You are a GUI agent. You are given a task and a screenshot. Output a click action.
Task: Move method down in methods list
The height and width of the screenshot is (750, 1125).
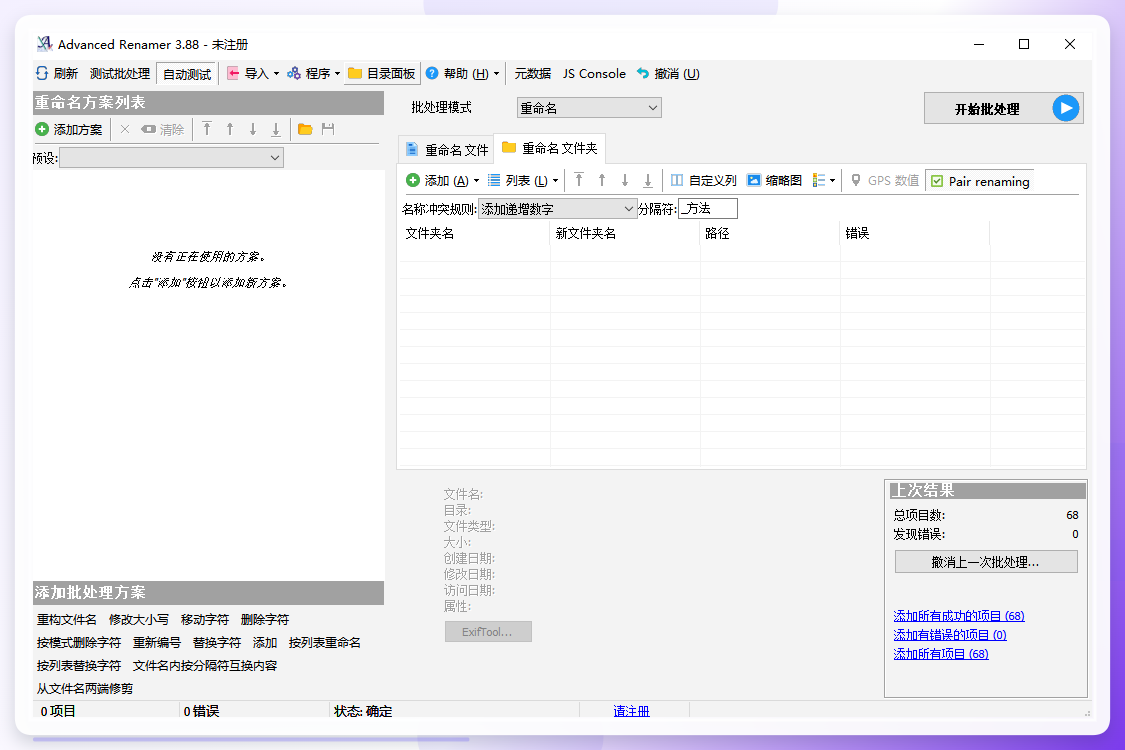pyautogui.click(x=253, y=129)
